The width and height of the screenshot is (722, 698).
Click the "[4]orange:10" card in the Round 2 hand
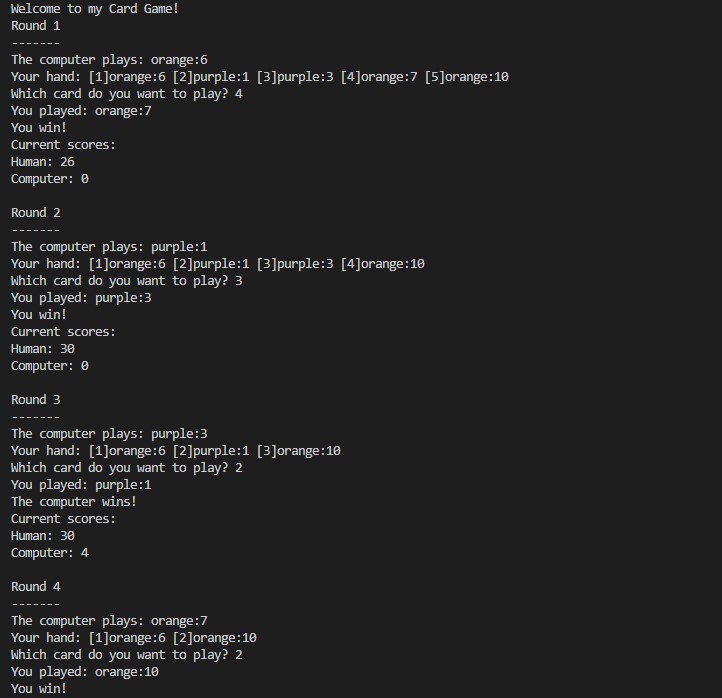point(382,264)
